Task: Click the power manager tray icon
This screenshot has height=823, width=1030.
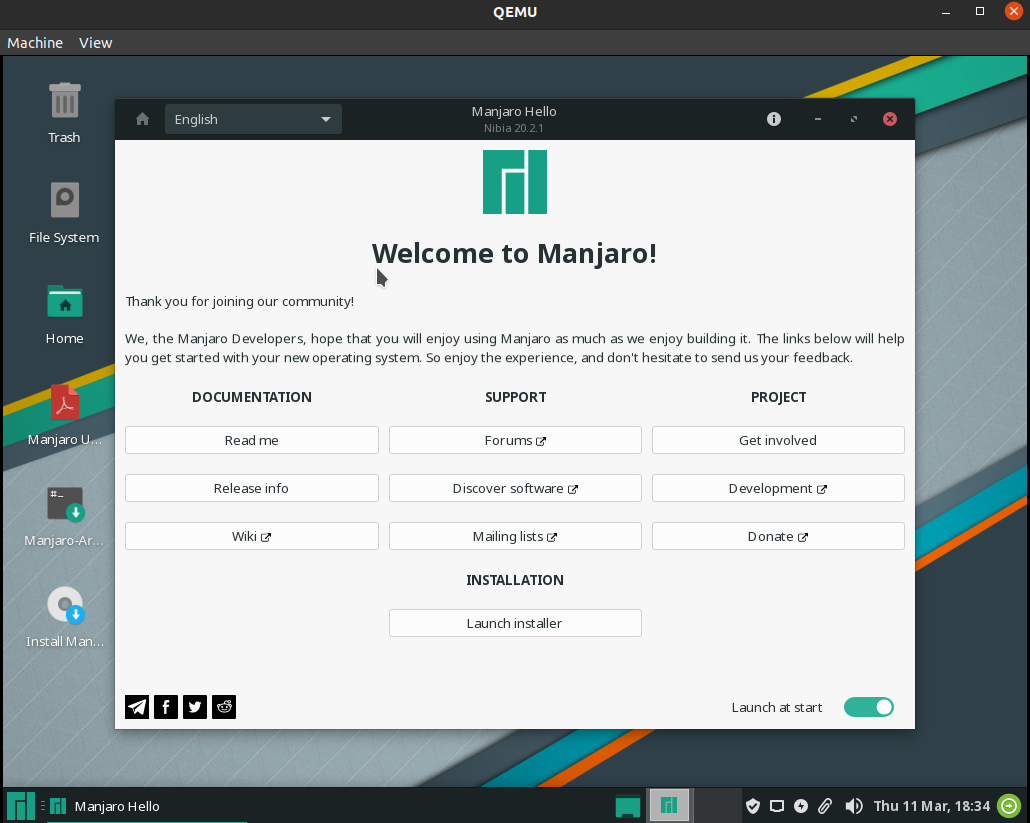Action: pos(800,805)
